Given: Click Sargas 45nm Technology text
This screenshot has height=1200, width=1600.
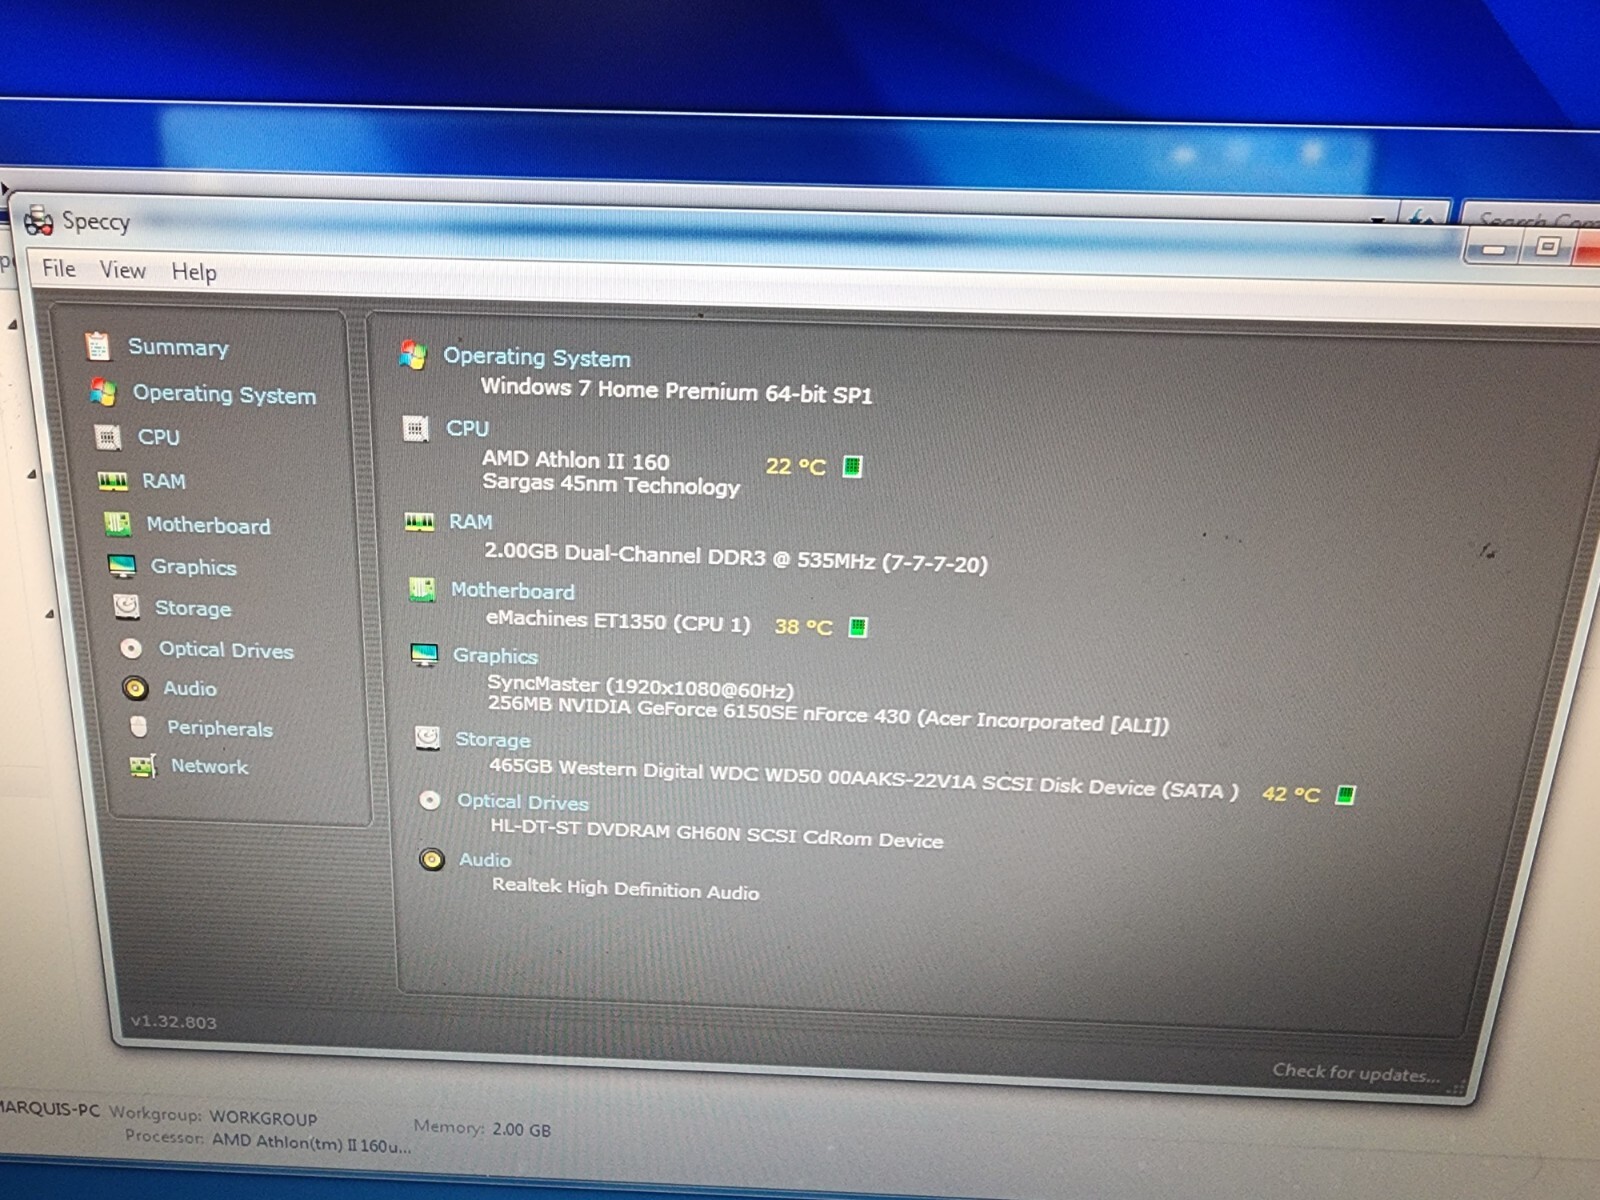Looking at the screenshot, I should tap(611, 484).
